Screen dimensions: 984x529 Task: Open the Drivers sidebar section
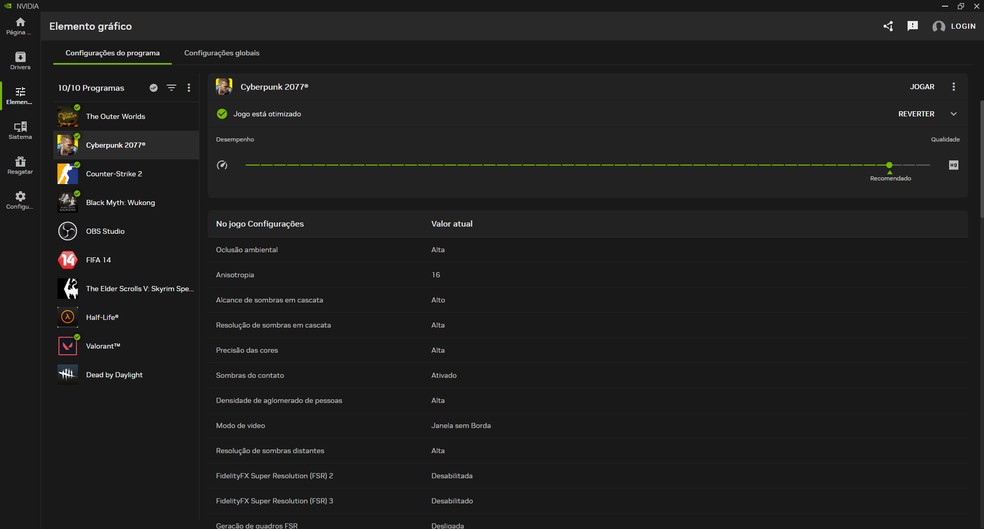tap(20, 61)
